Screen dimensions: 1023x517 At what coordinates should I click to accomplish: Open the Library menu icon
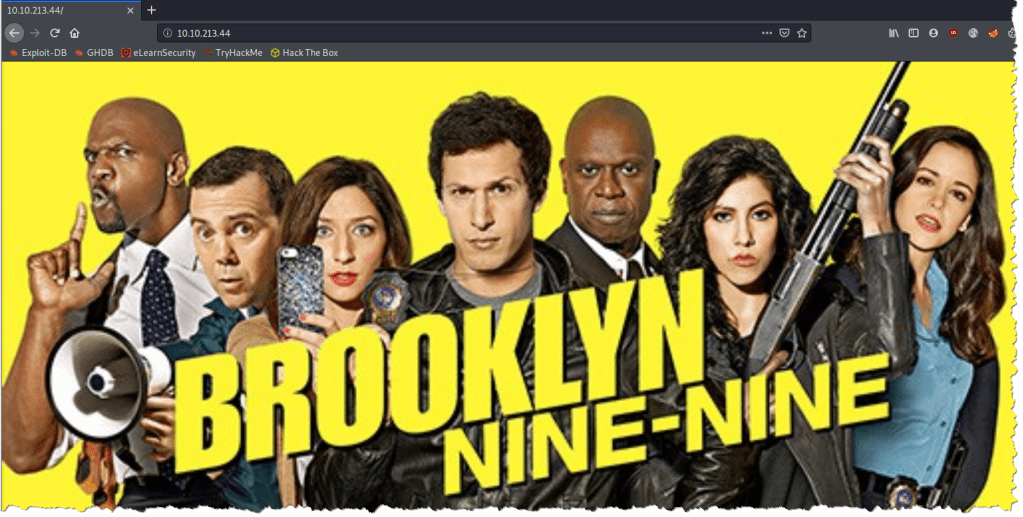(894, 33)
